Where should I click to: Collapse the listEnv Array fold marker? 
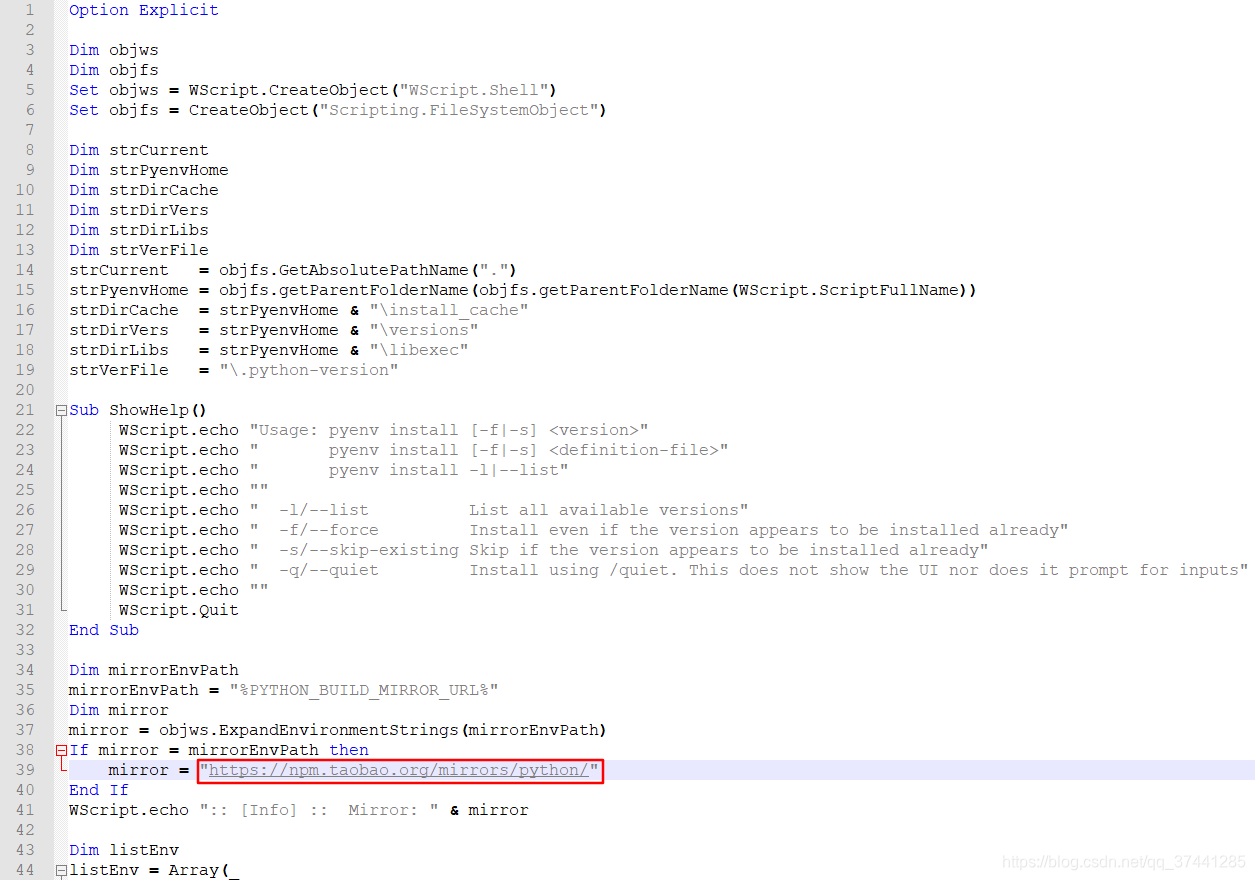point(61,870)
